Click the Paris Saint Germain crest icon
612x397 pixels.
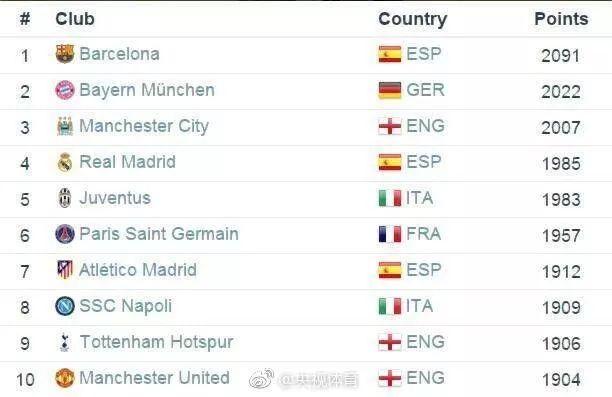pyautogui.click(x=65, y=234)
